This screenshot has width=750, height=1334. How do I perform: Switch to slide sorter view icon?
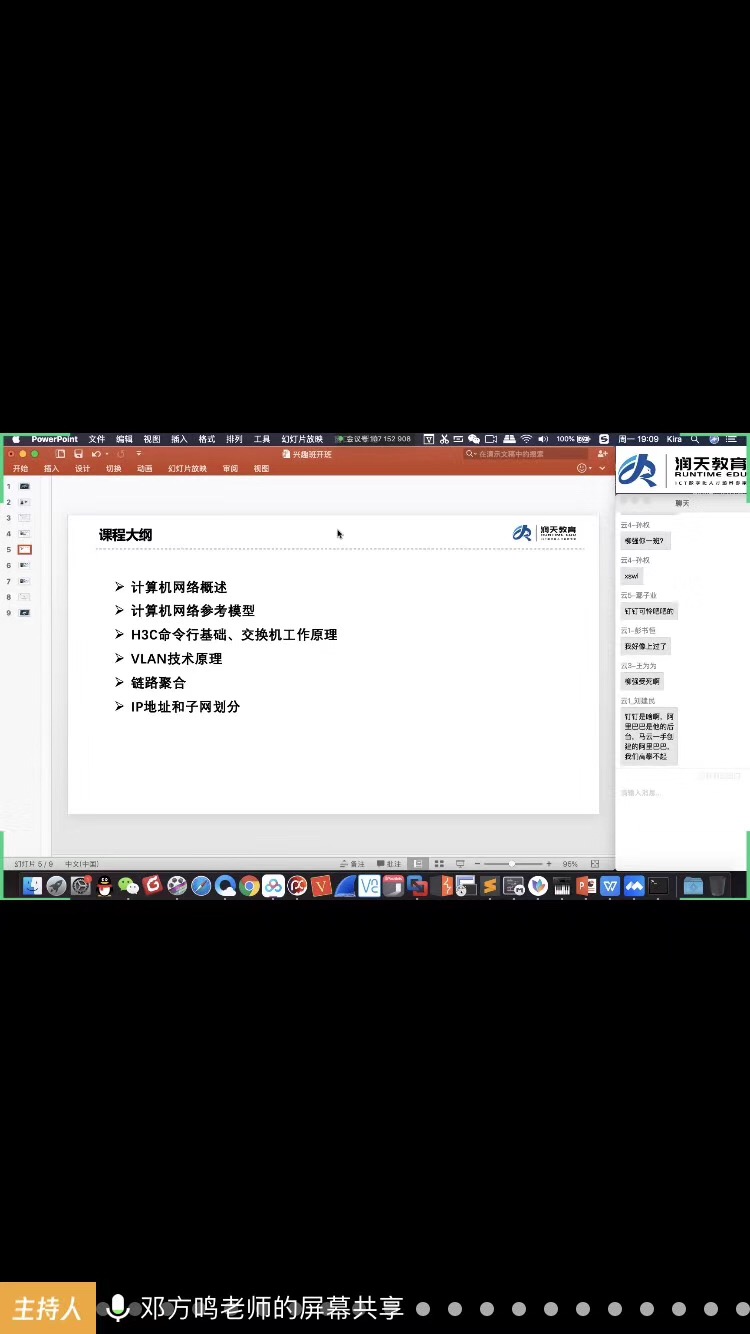[x=439, y=864]
